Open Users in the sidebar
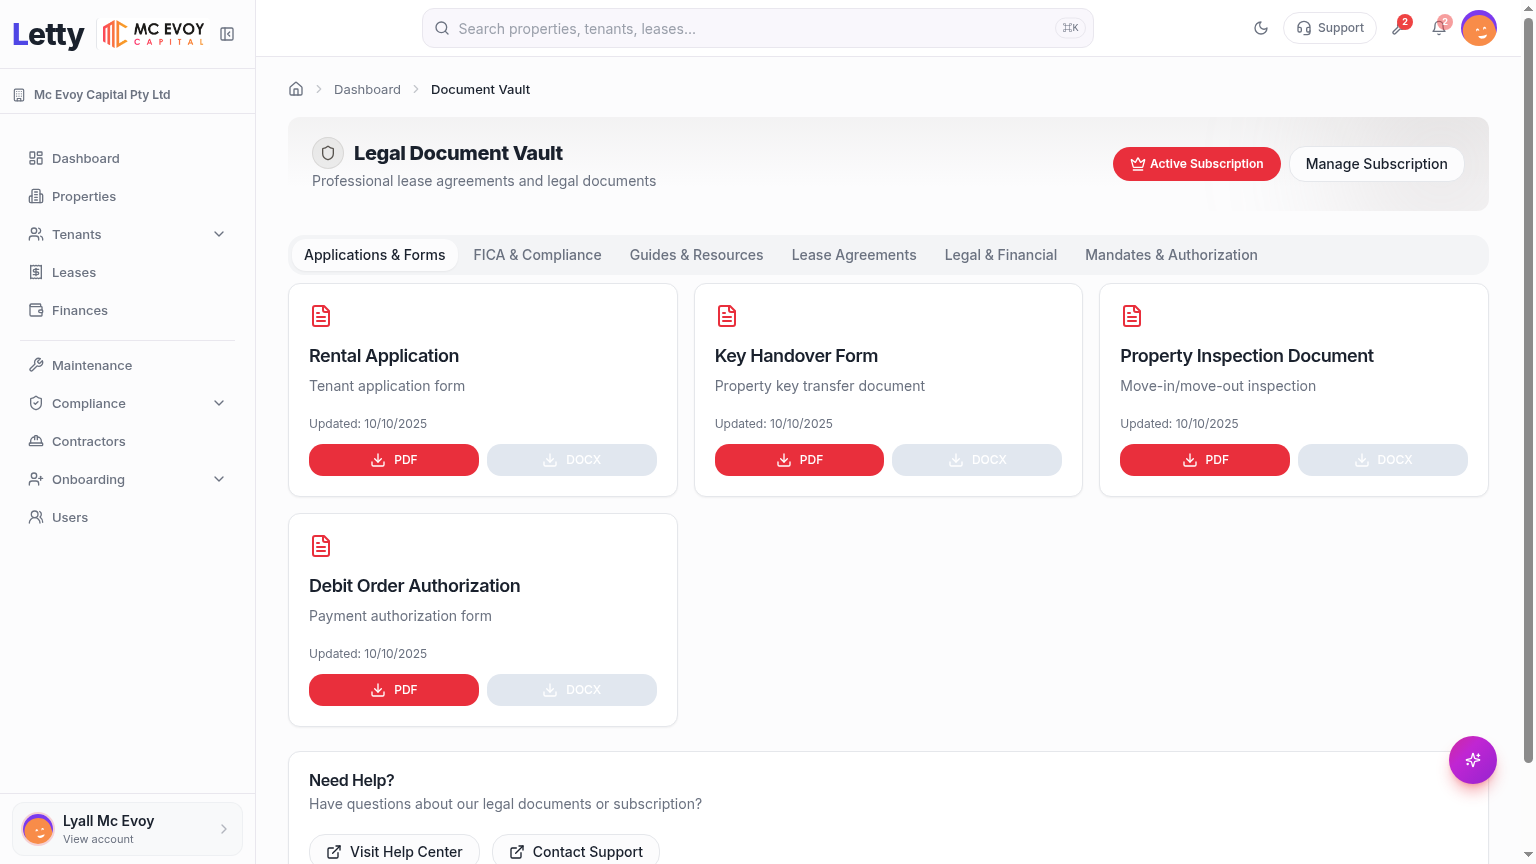The height and width of the screenshot is (864, 1536). coord(127,517)
